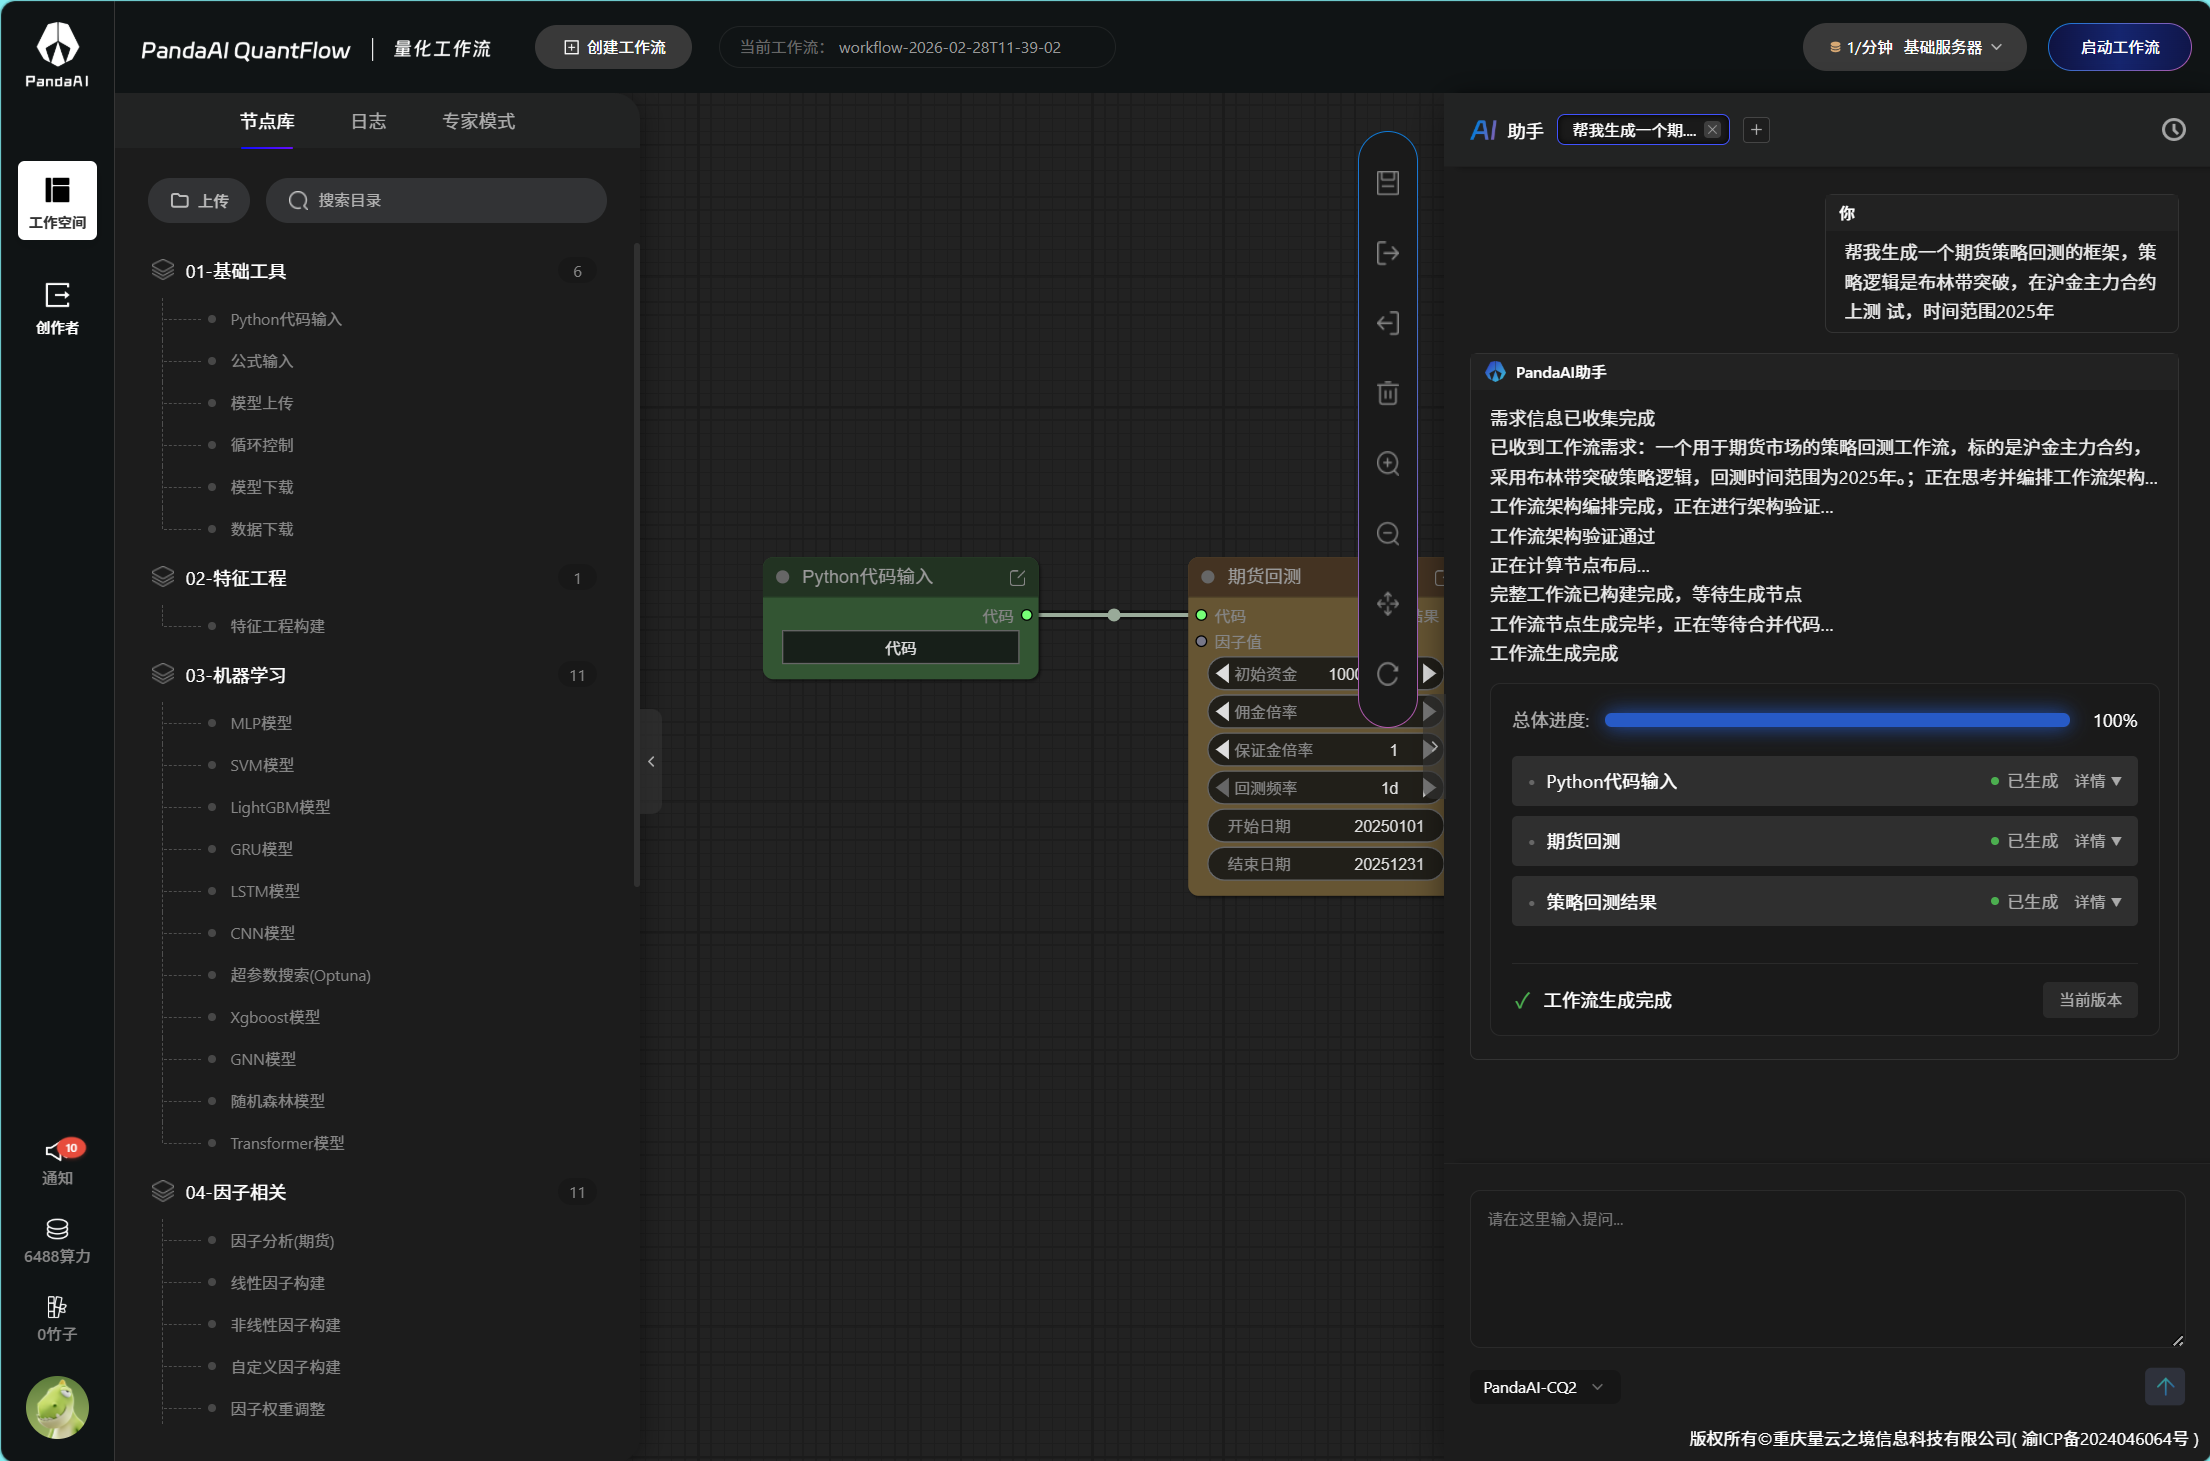Viewport: 2210px width, 1461px height.
Task: Switch to the 日志 tab
Action: (369, 121)
